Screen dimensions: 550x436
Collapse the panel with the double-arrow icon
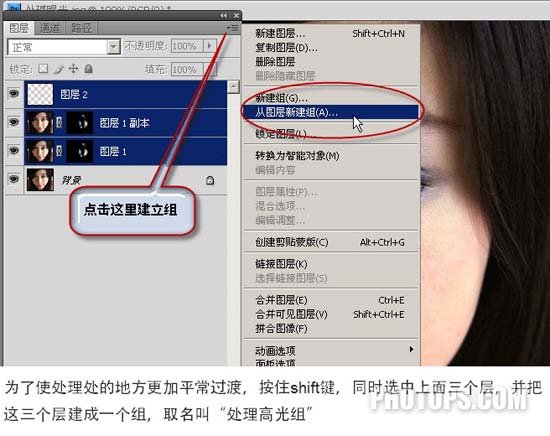click(x=223, y=15)
